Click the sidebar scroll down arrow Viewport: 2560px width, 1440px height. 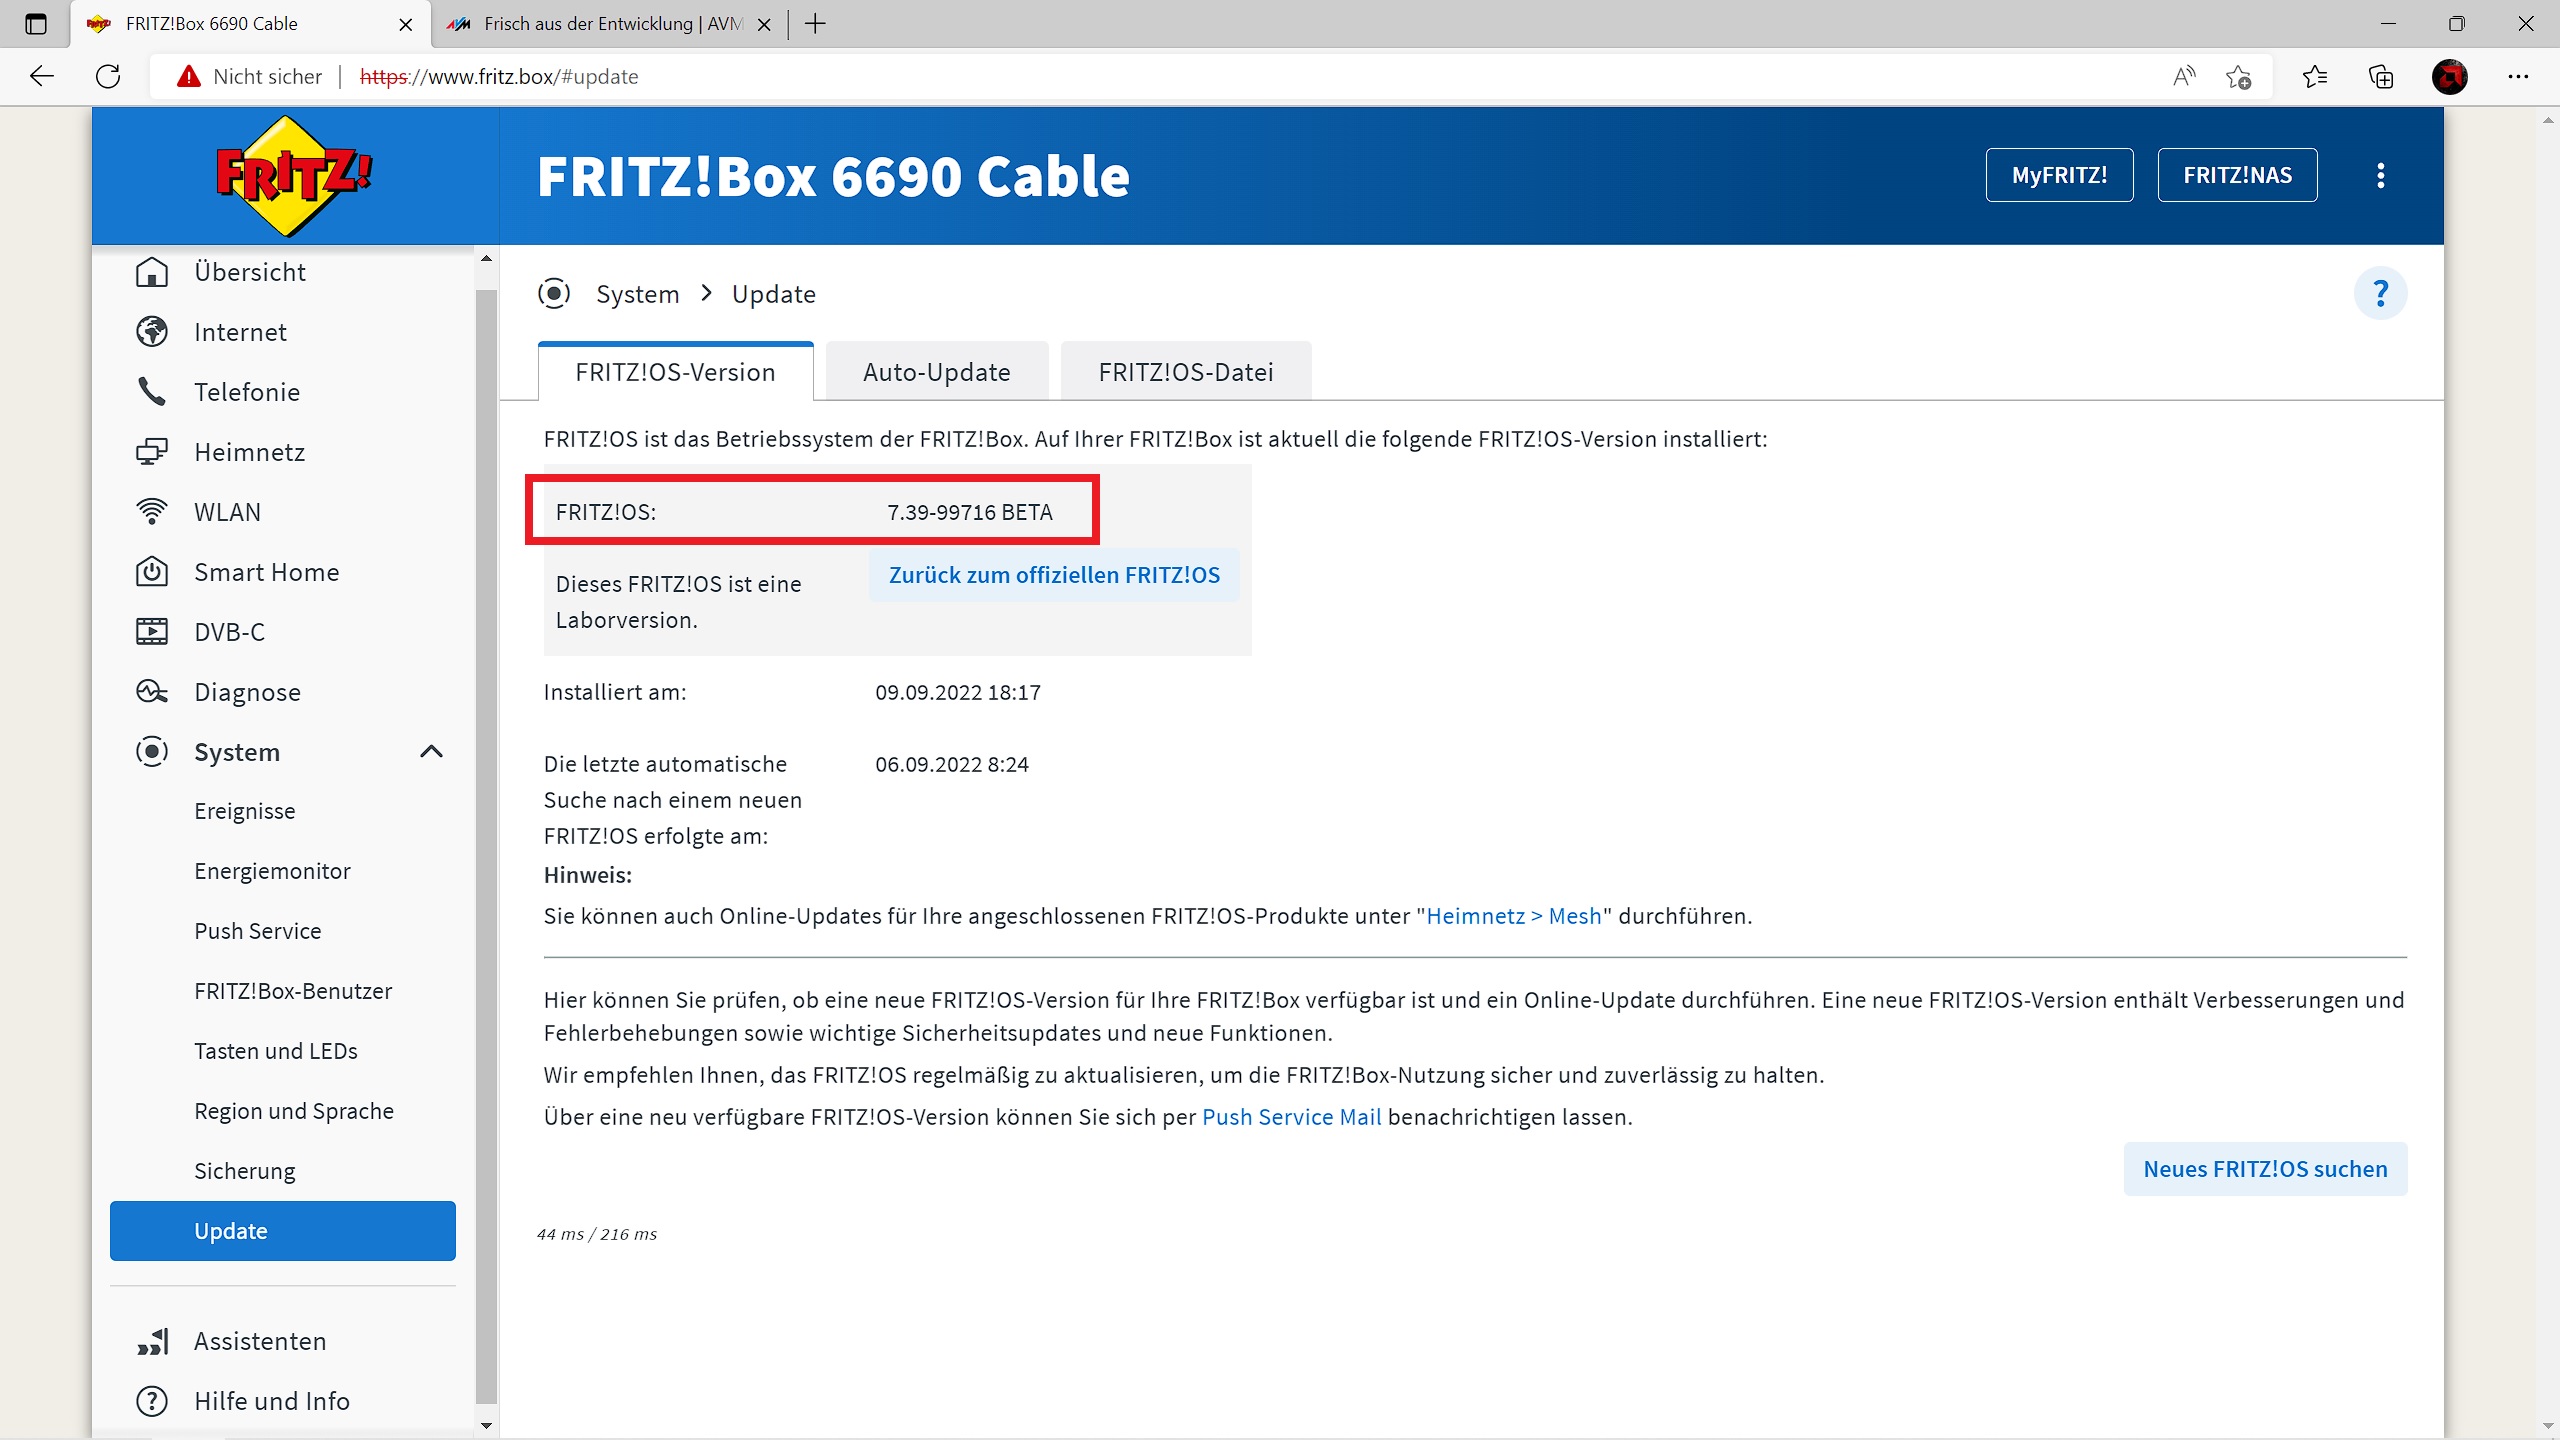pyautogui.click(x=487, y=1425)
